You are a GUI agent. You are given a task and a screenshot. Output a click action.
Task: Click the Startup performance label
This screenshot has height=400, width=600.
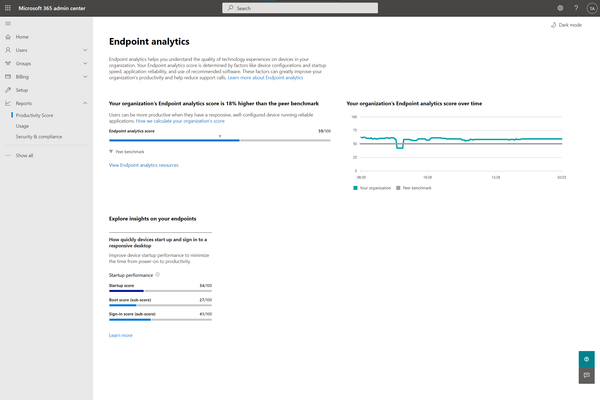[x=131, y=275]
